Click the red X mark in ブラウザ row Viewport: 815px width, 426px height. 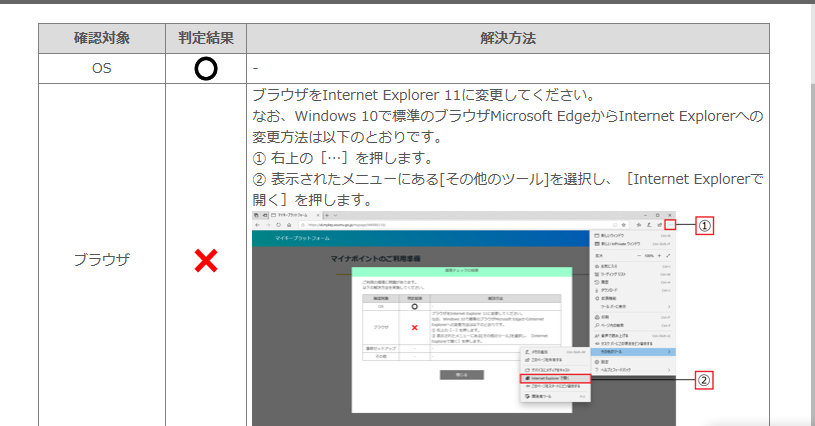point(206,260)
